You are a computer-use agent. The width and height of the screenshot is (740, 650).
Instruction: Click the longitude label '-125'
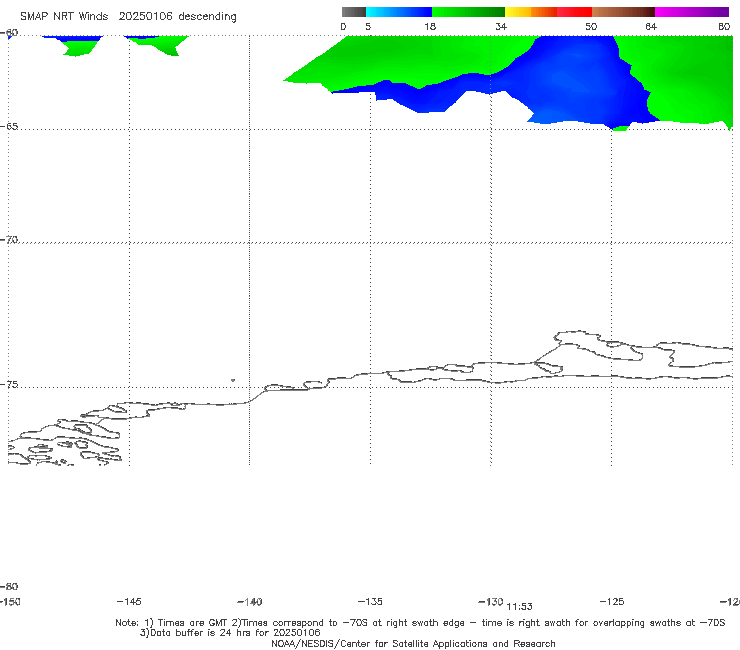click(x=612, y=601)
